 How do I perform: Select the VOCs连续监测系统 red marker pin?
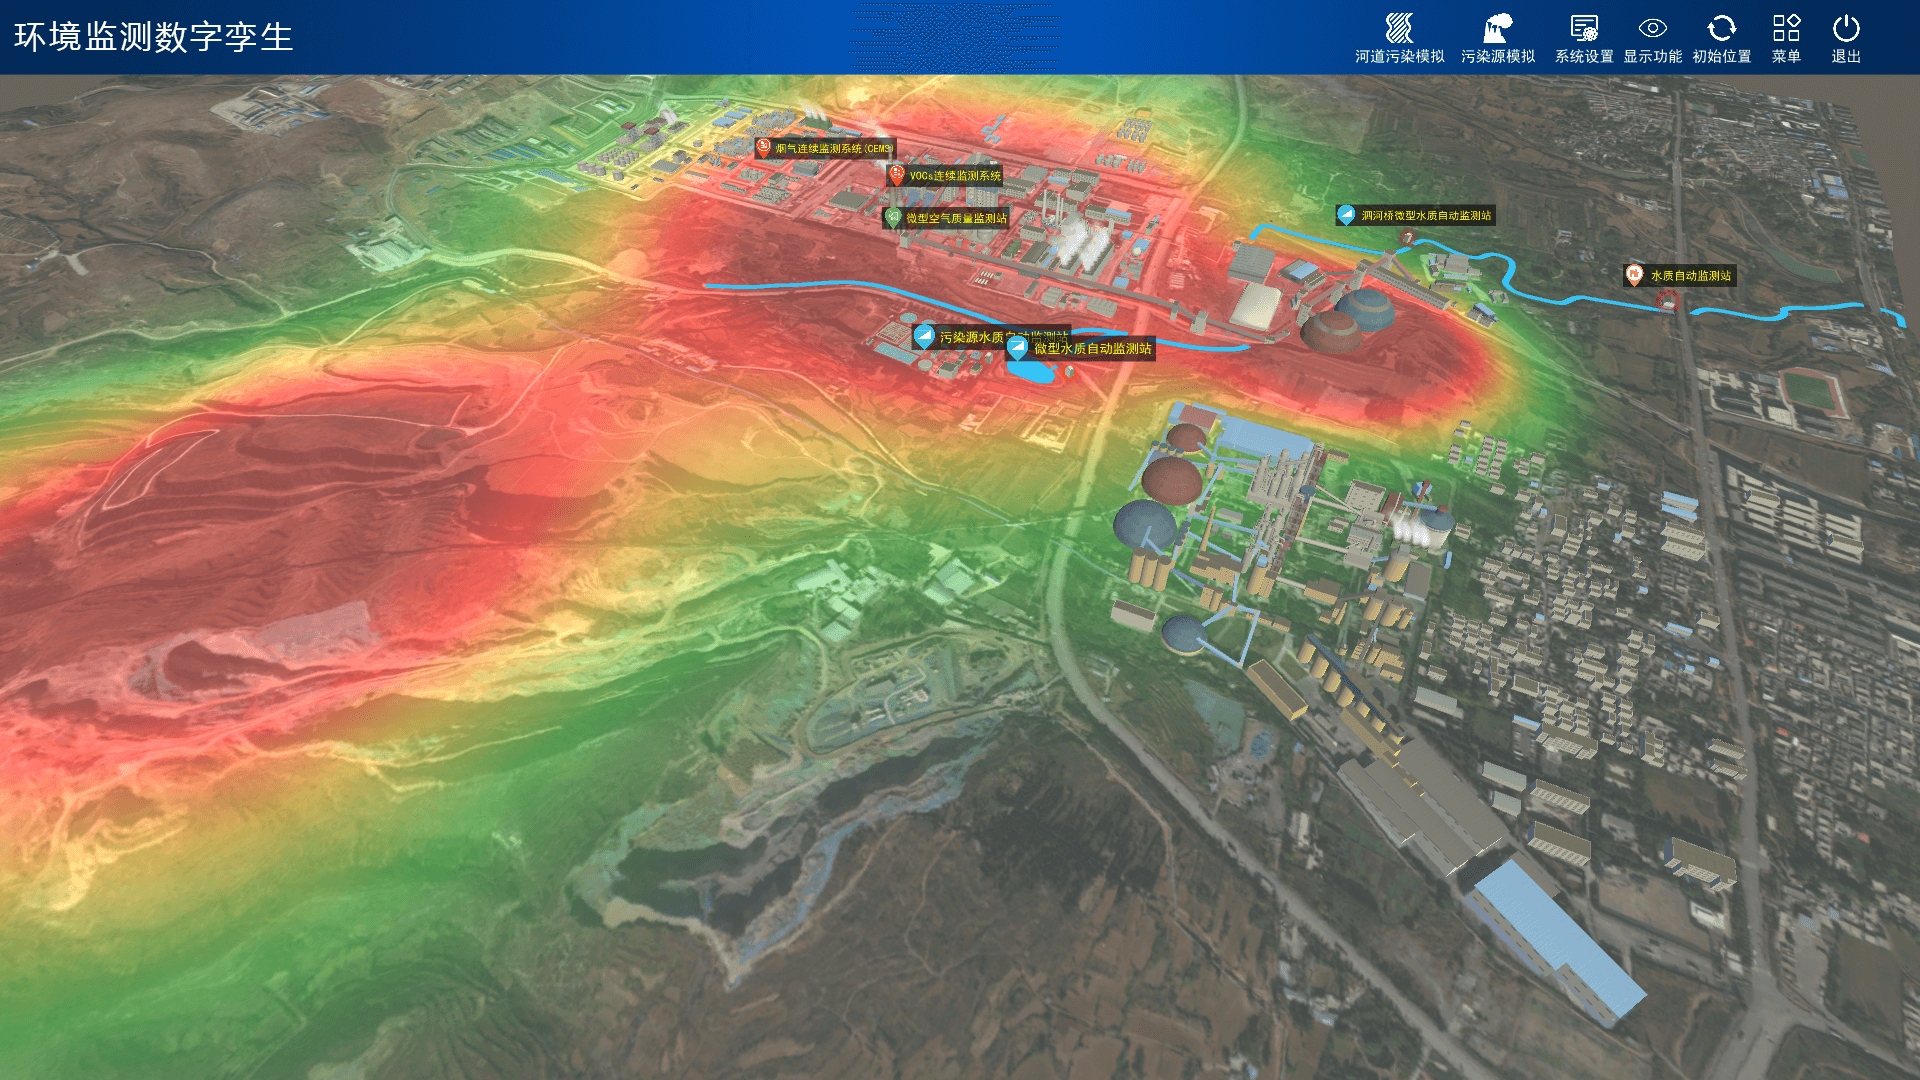tap(897, 175)
